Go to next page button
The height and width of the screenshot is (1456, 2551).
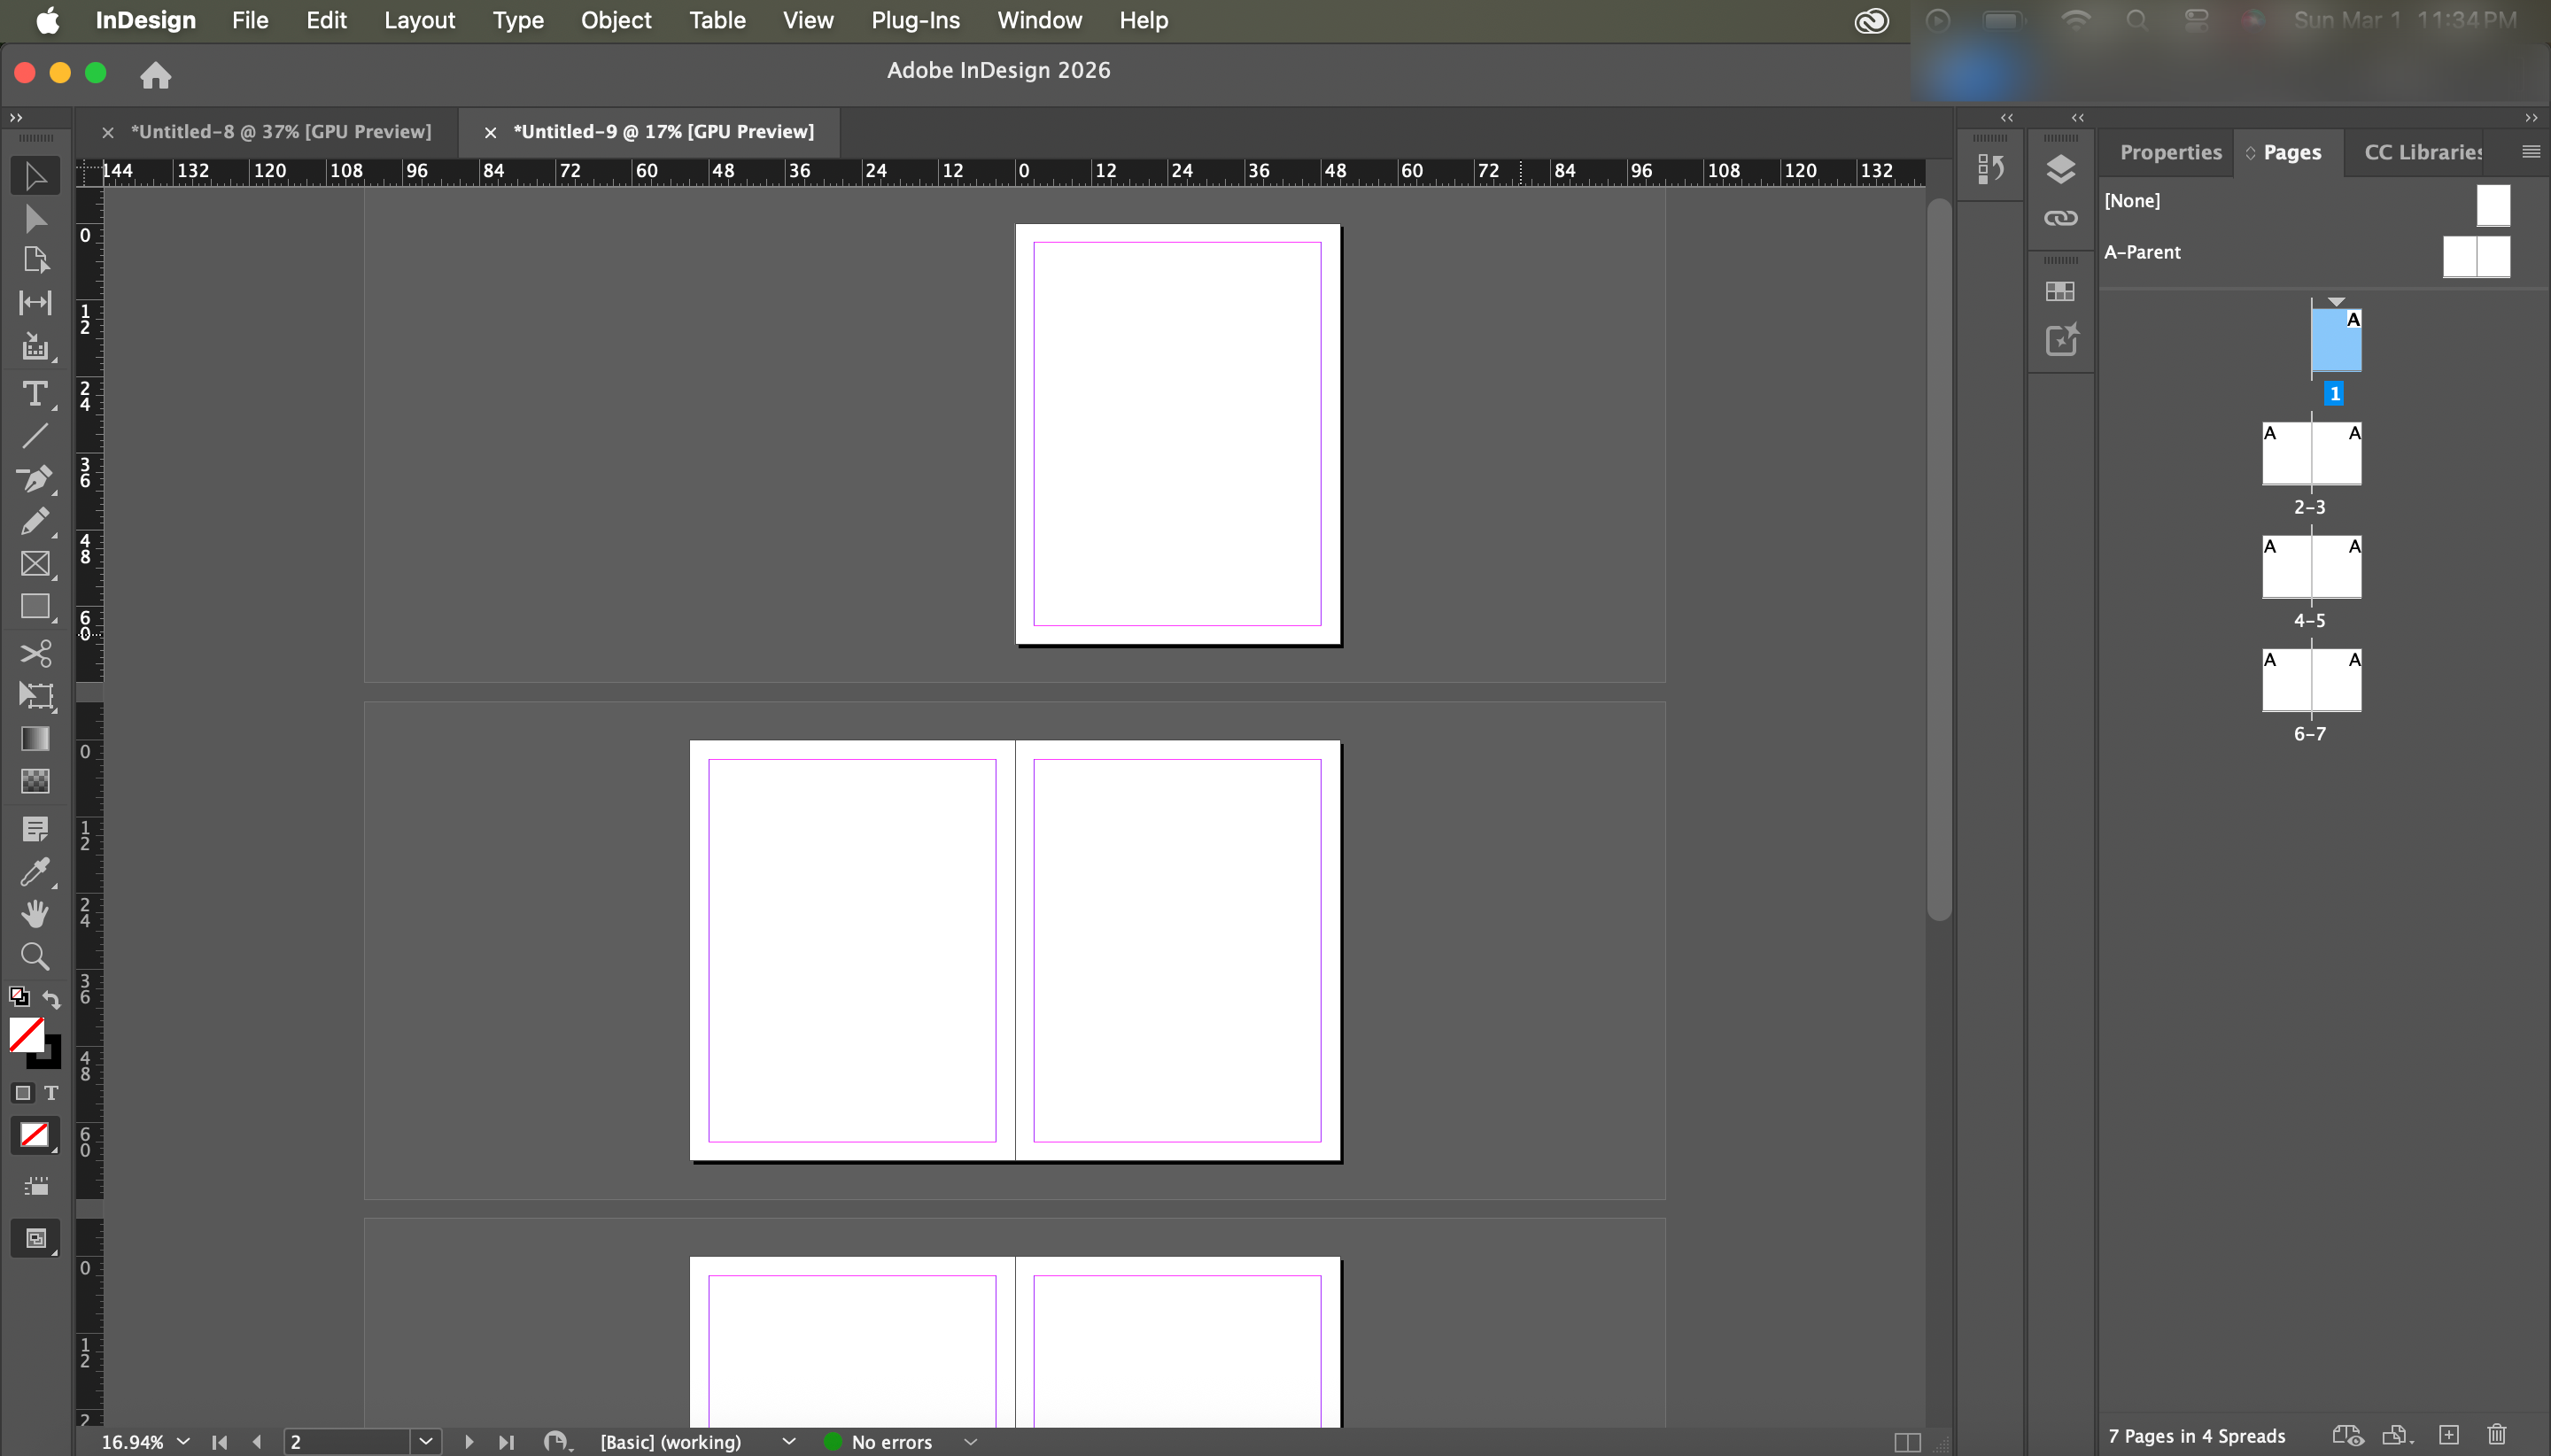[469, 1442]
